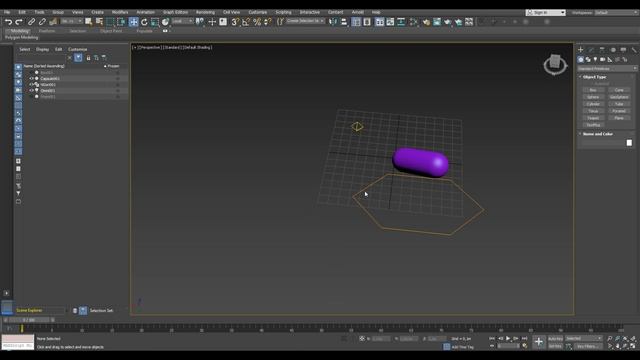The image size is (640, 360).
Task: Open Scene Explorer Select menu
Action: click(x=24, y=49)
